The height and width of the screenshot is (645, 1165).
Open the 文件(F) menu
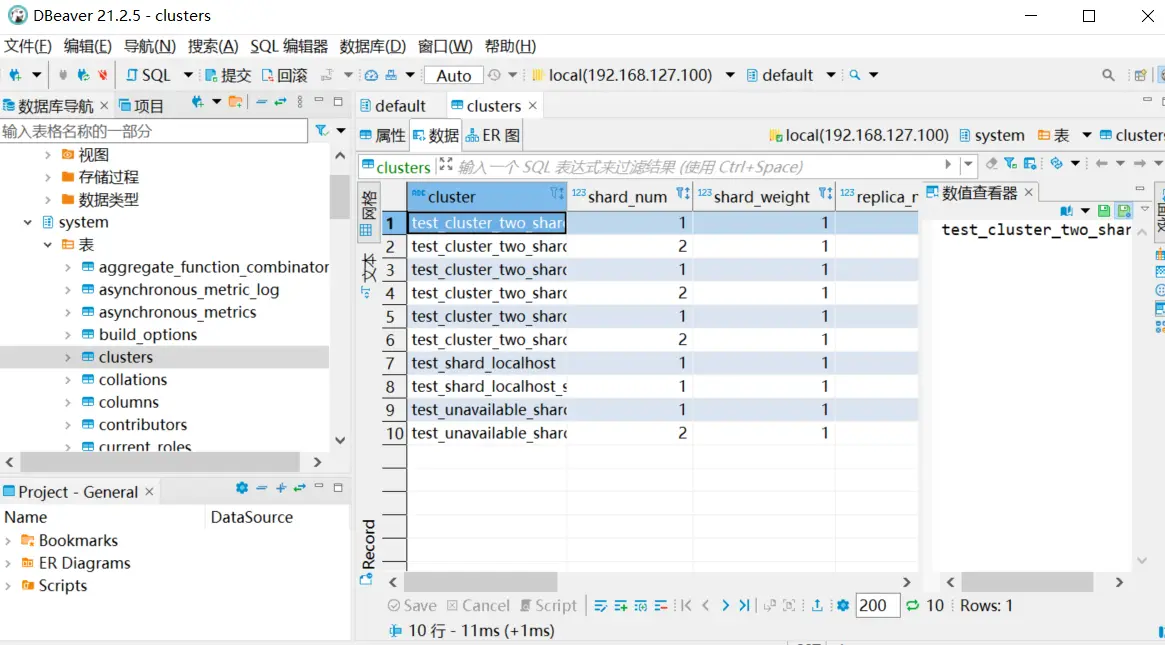click(x=27, y=46)
